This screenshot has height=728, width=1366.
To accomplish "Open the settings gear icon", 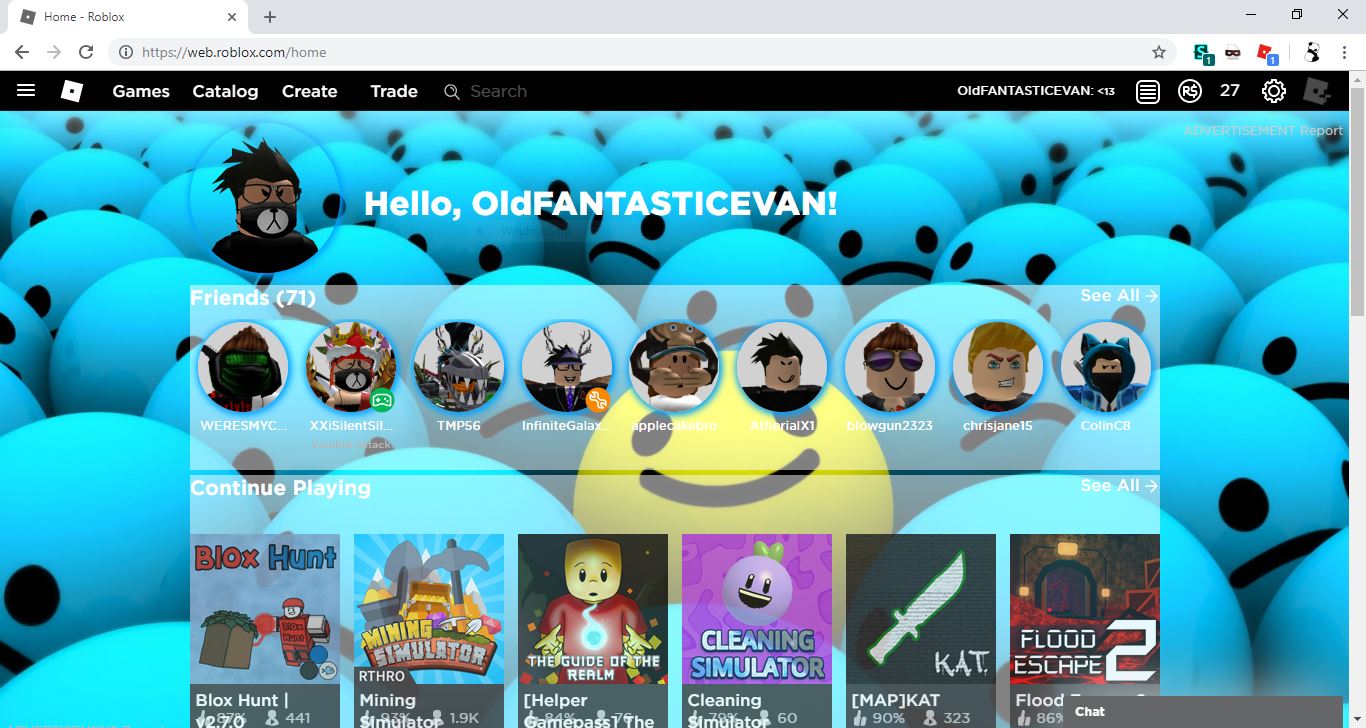I will click(x=1273, y=91).
